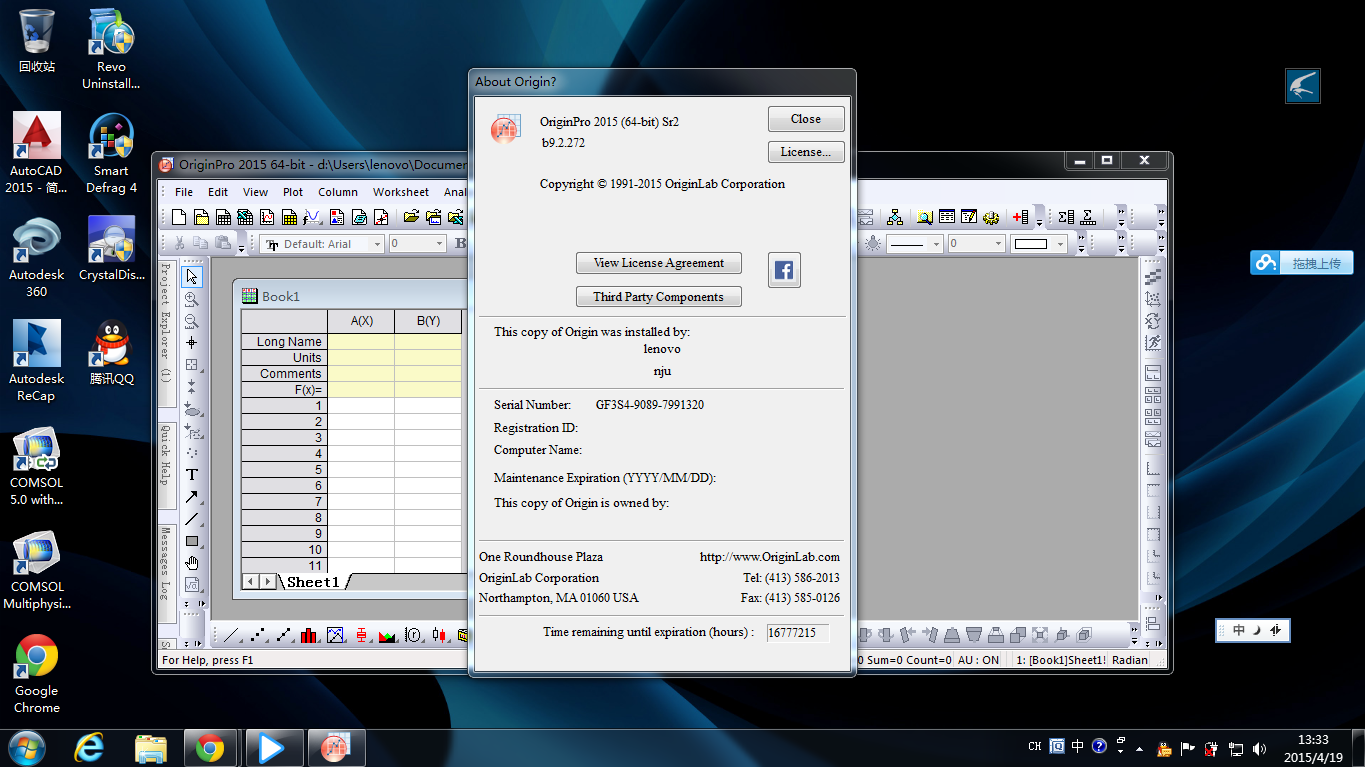Screen dimensions: 1365x767
Task: Click the Add New Columns icon
Action: coord(1020,217)
